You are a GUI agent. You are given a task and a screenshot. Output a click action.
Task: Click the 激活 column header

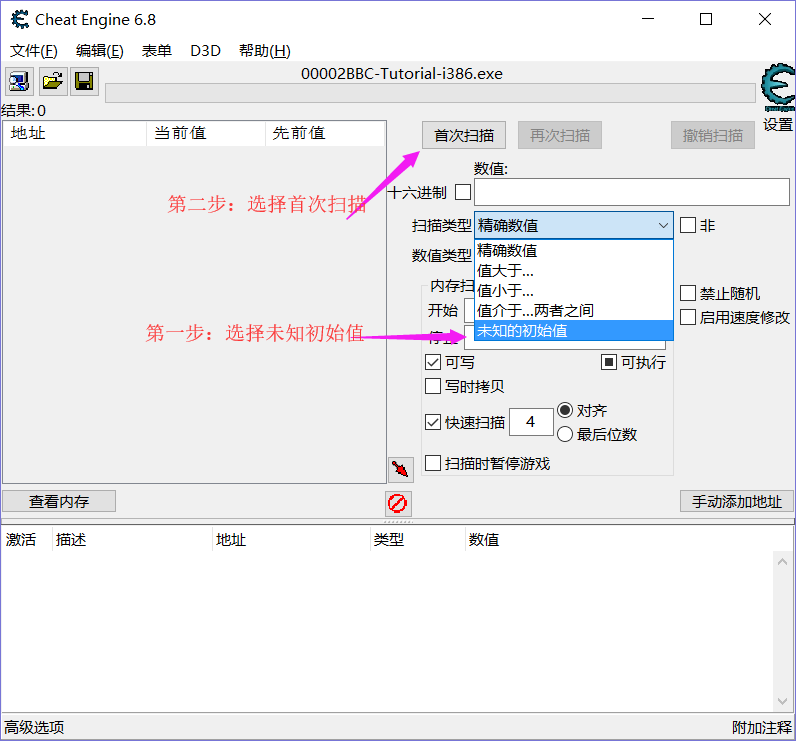point(26,539)
